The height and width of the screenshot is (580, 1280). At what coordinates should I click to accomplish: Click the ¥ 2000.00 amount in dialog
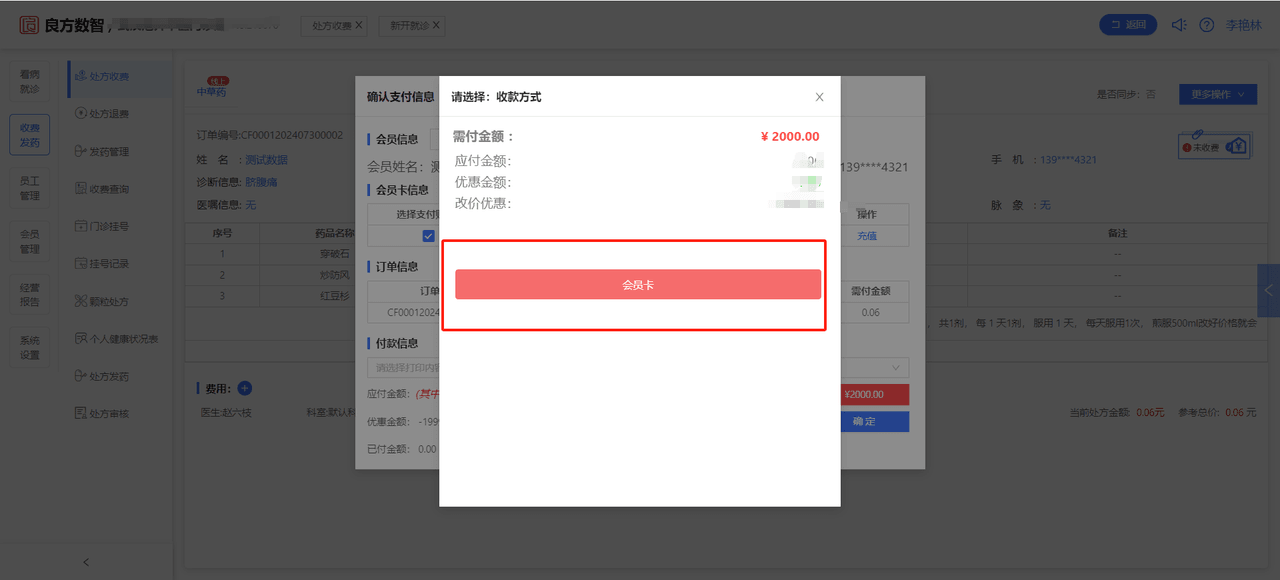click(789, 137)
